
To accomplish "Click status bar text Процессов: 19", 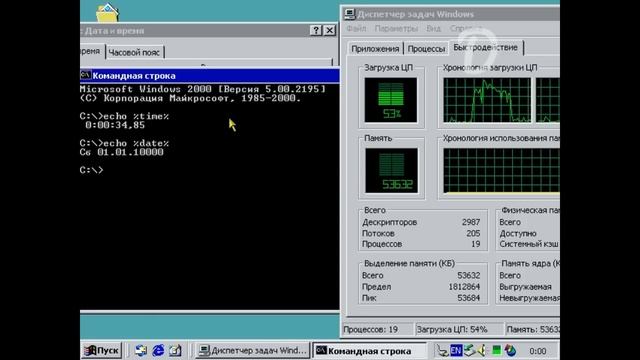I will pyautogui.click(x=371, y=329).
